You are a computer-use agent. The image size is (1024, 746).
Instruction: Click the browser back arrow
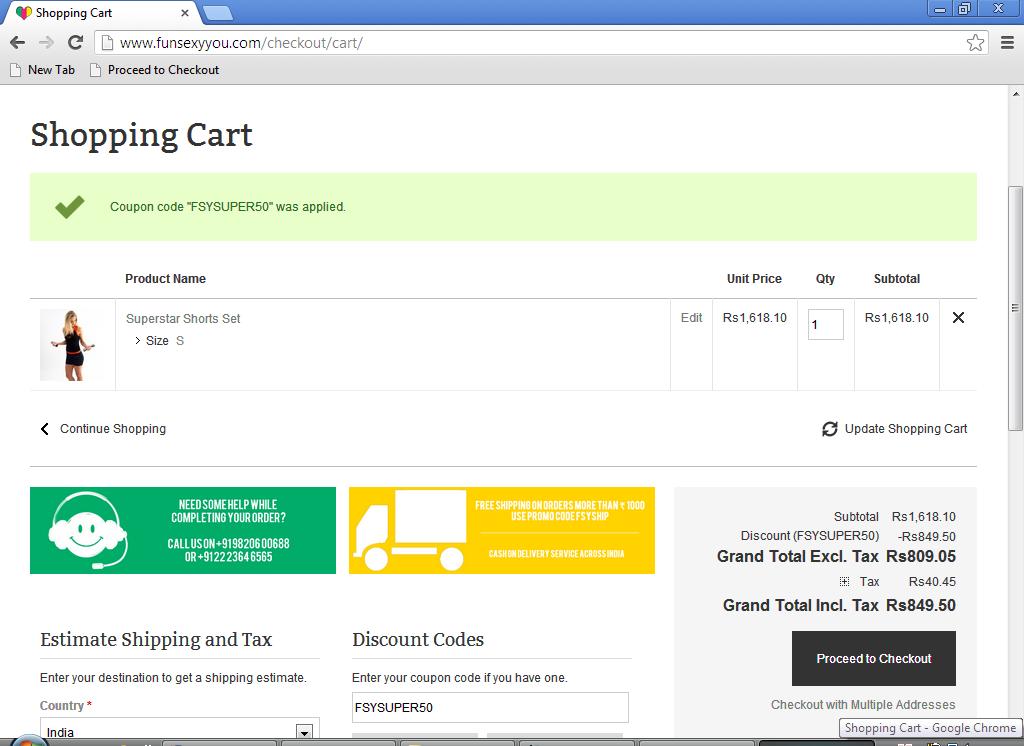[x=17, y=42]
